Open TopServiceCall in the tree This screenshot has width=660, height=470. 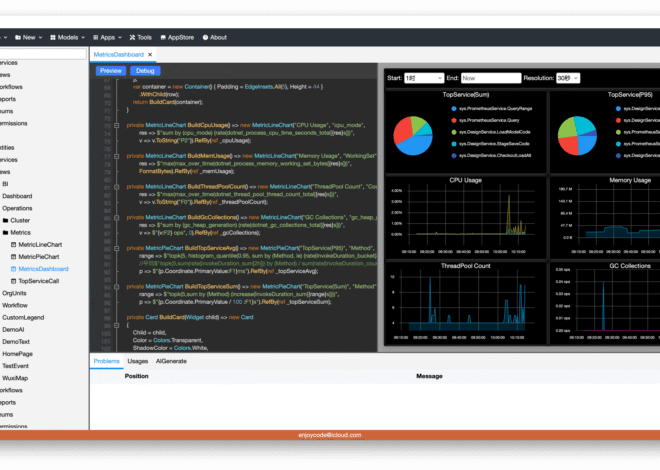tap(38, 281)
